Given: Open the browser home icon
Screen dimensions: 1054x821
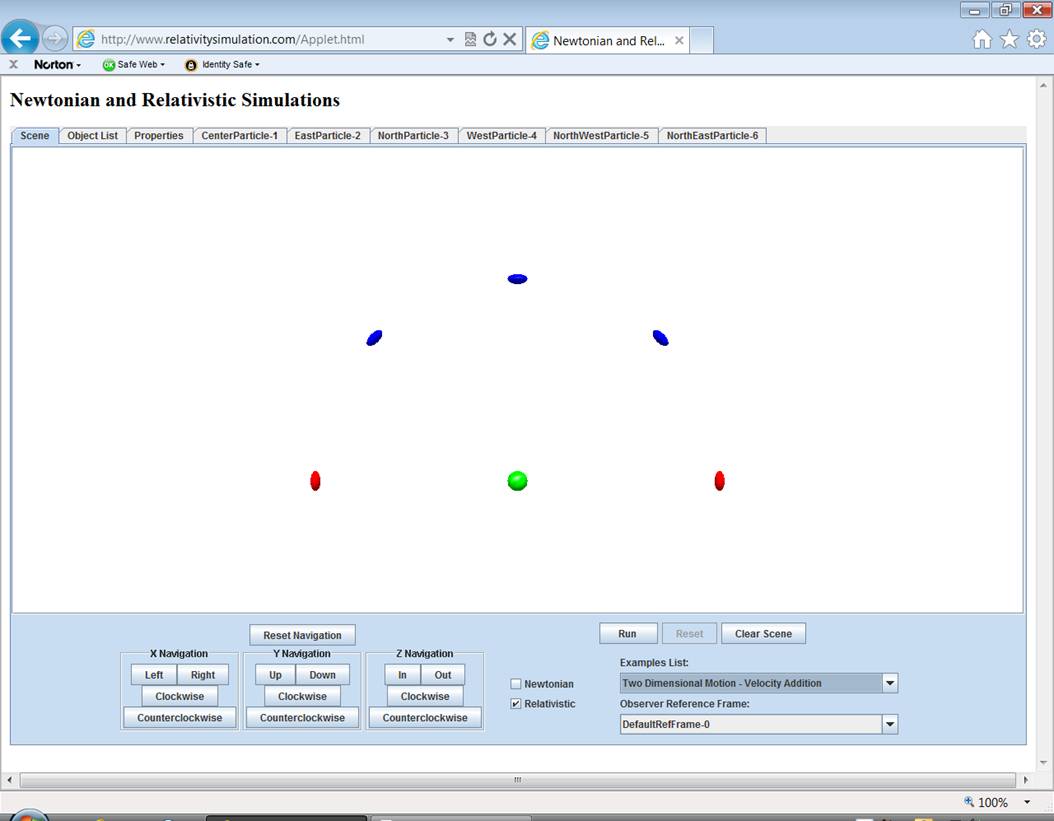Looking at the screenshot, I should 982,39.
